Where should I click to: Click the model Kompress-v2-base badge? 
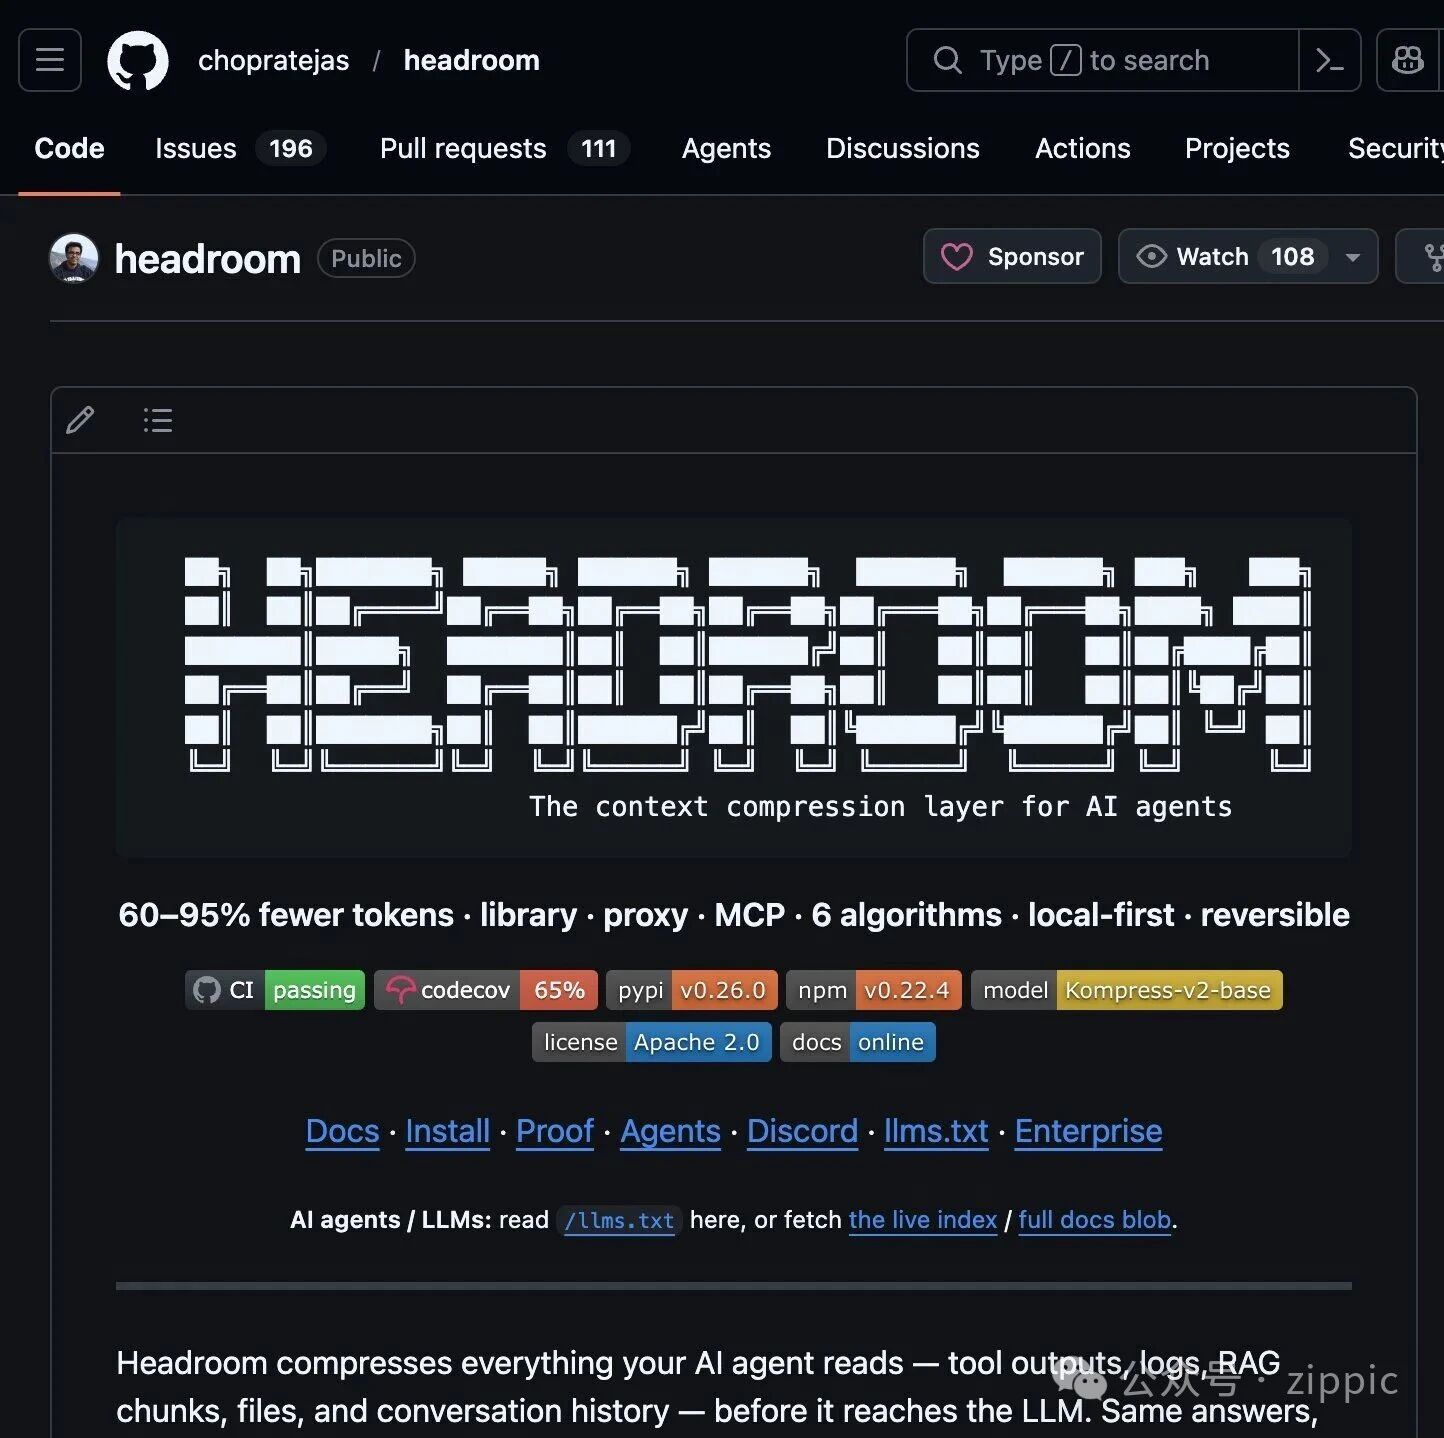[x=1127, y=990]
